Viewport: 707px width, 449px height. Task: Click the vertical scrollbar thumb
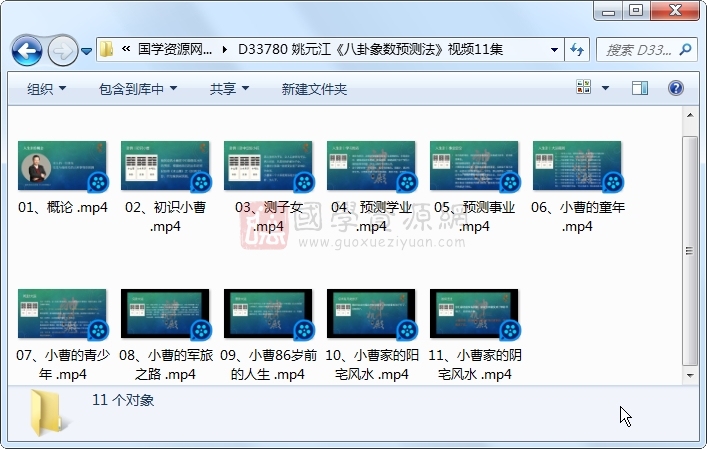pyautogui.click(x=690, y=251)
